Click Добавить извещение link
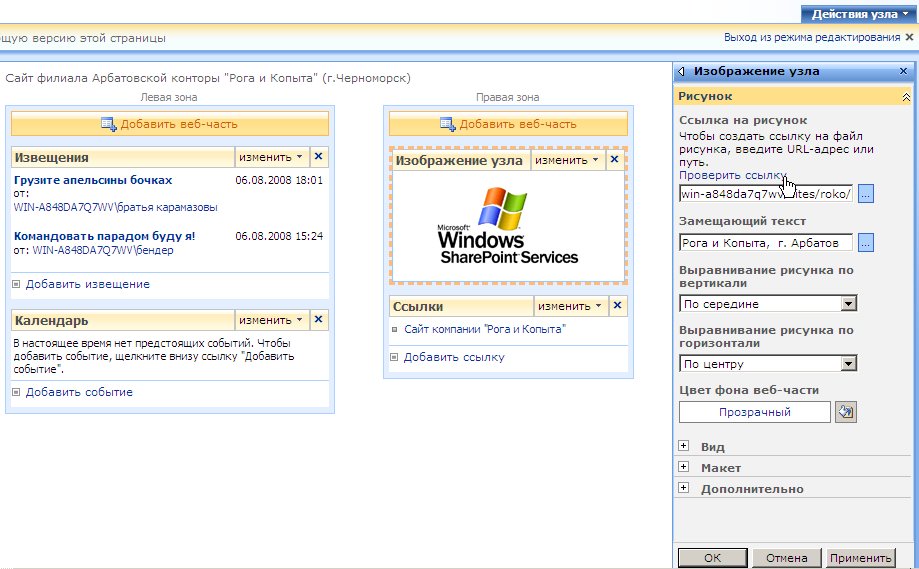 (x=87, y=284)
